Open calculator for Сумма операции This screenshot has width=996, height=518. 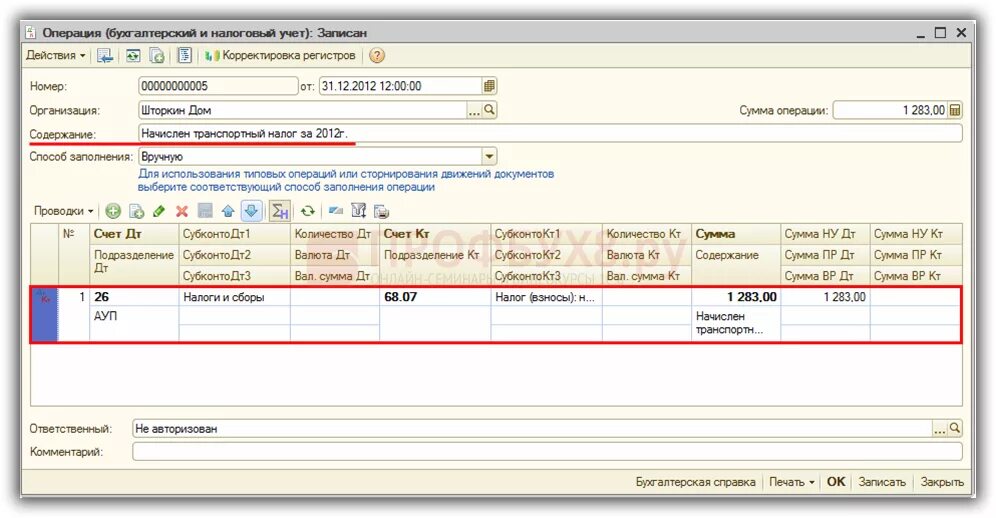(955, 111)
